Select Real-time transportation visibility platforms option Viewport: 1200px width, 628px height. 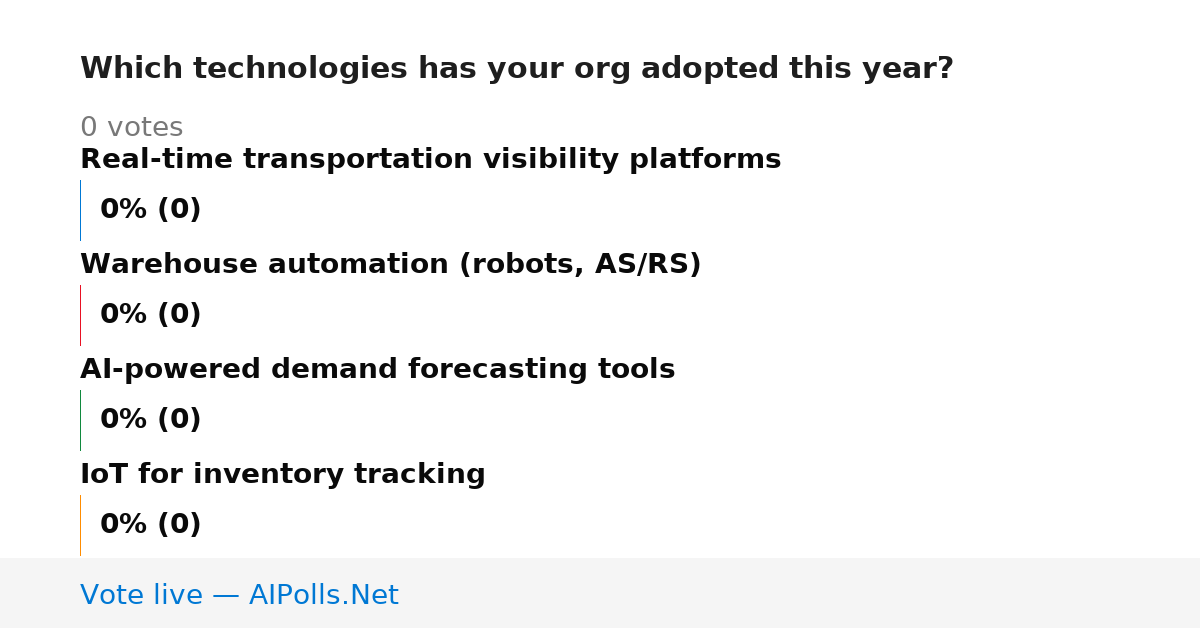click(x=430, y=160)
